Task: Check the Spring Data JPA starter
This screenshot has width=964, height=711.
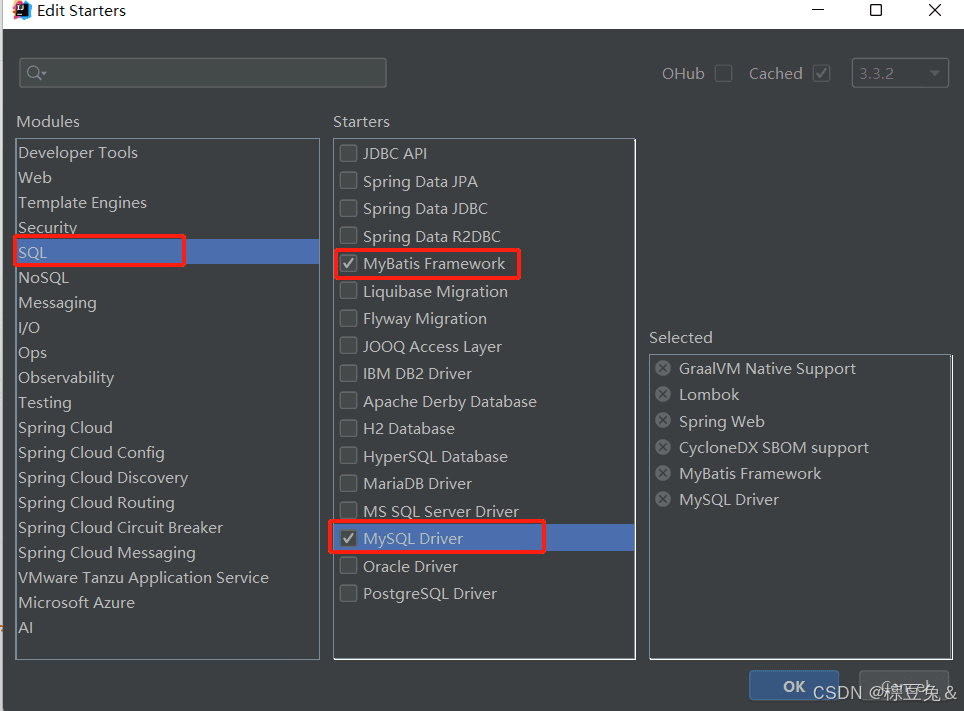Action: 349,181
